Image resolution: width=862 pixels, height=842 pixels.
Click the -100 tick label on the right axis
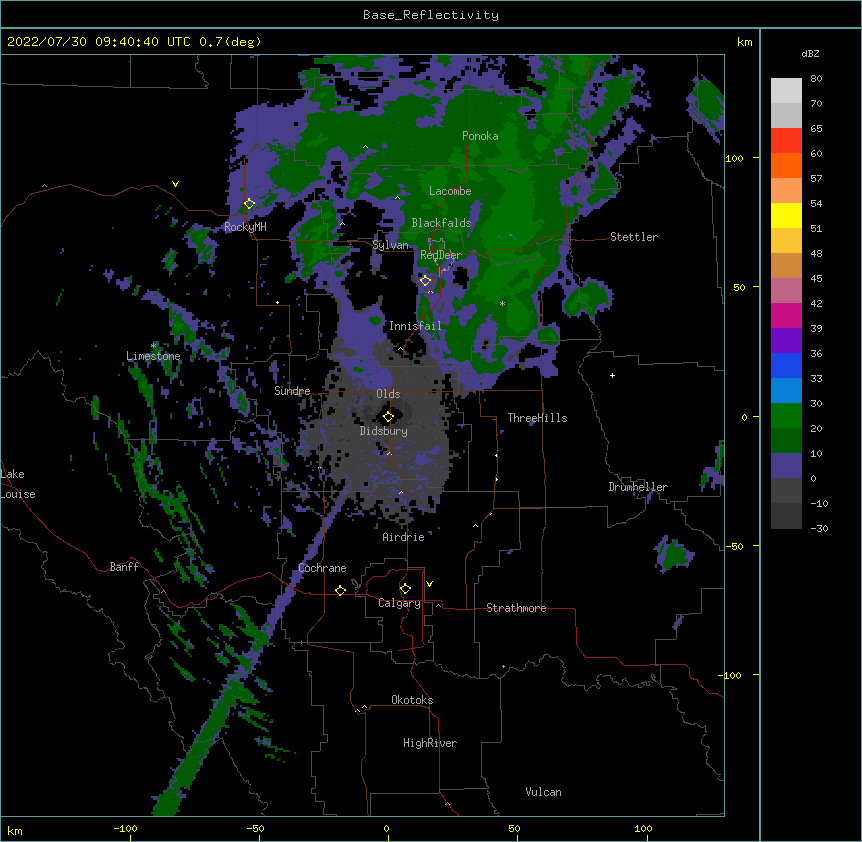click(x=731, y=675)
